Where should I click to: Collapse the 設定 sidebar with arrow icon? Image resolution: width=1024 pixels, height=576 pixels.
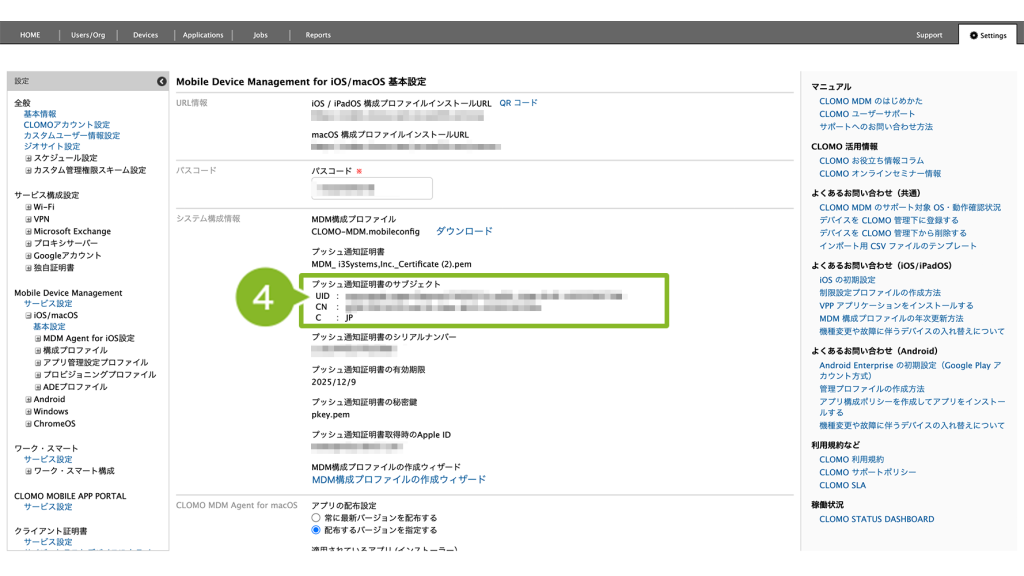pyautogui.click(x=161, y=81)
